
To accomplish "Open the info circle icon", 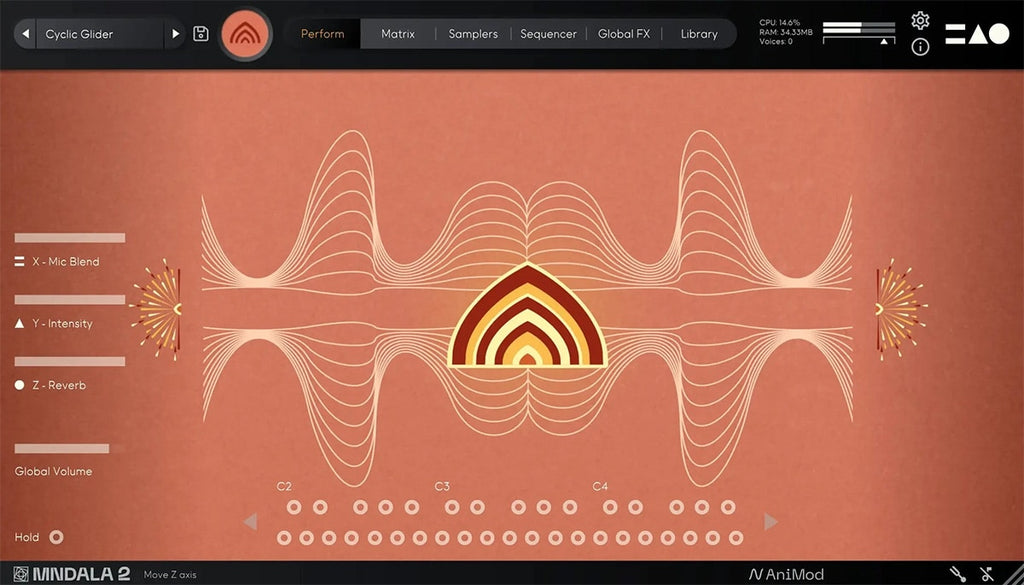I will 920,47.
